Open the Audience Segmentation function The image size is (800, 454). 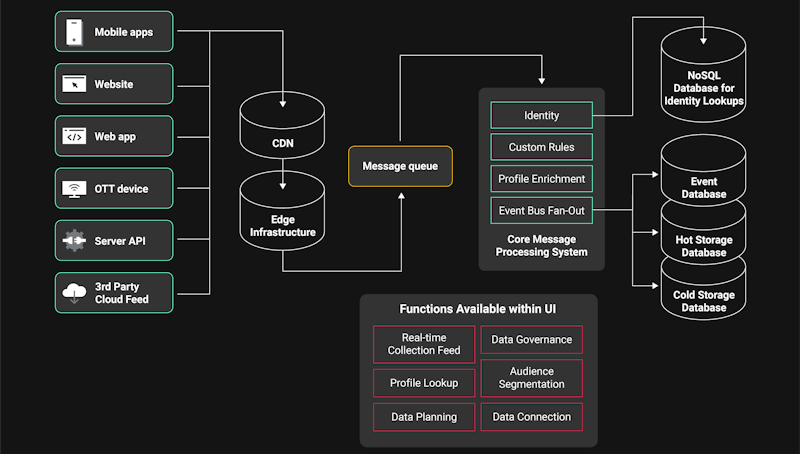[x=532, y=378]
